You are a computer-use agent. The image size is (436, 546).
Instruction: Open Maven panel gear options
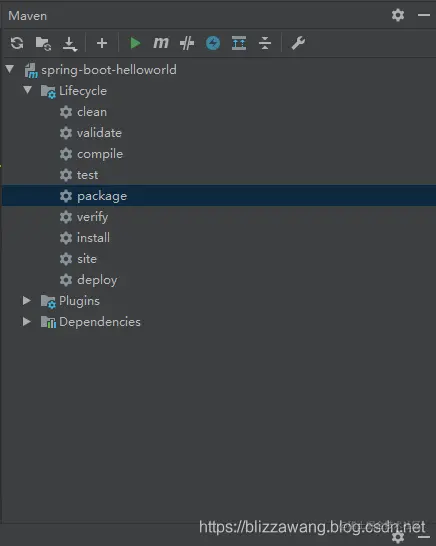click(398, 15)
